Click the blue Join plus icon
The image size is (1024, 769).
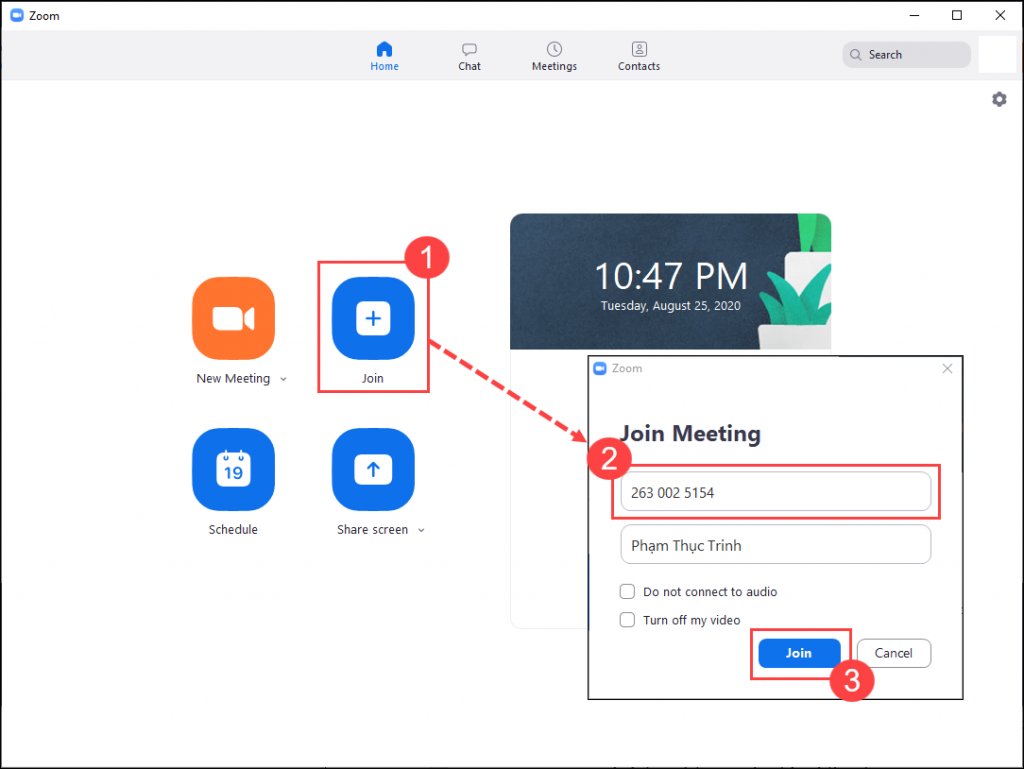[373, 318]
